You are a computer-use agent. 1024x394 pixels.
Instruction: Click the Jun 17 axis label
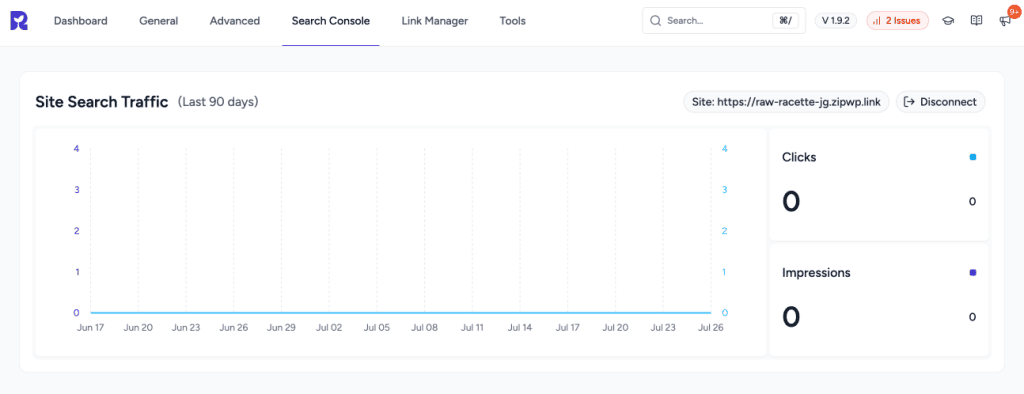[90, 327]
